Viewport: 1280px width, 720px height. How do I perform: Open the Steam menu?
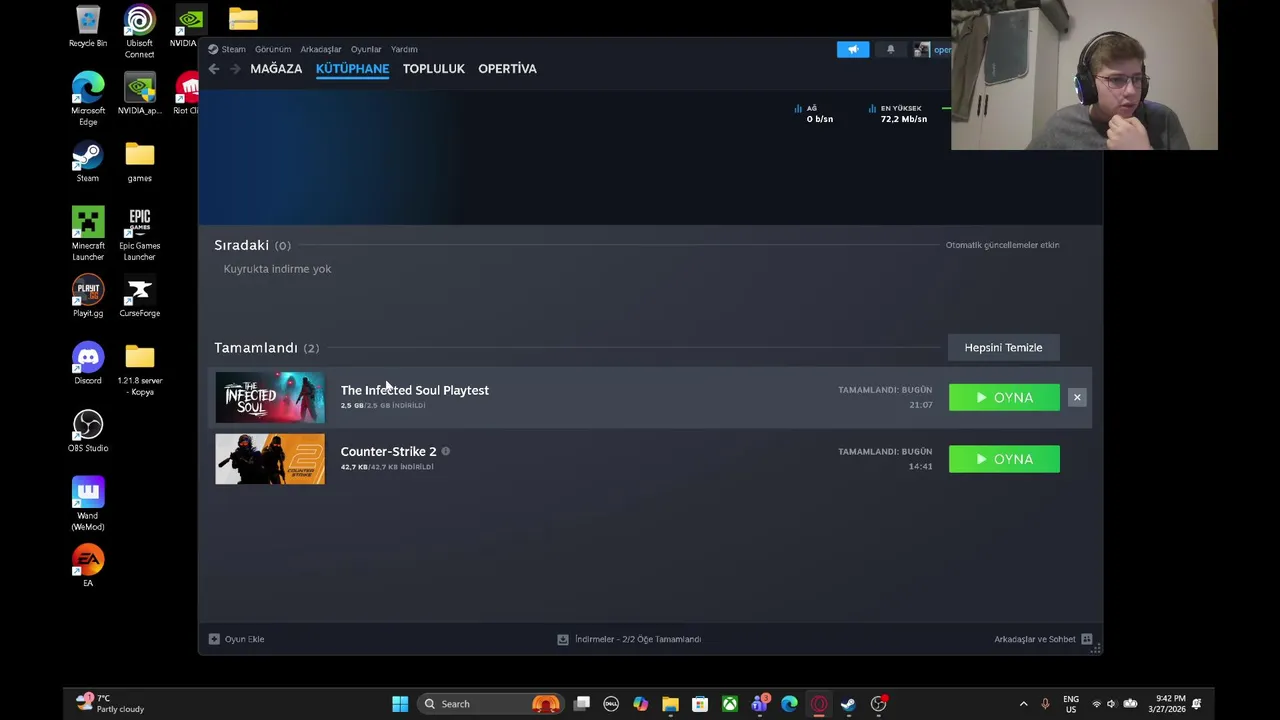(x=227, y=49)
